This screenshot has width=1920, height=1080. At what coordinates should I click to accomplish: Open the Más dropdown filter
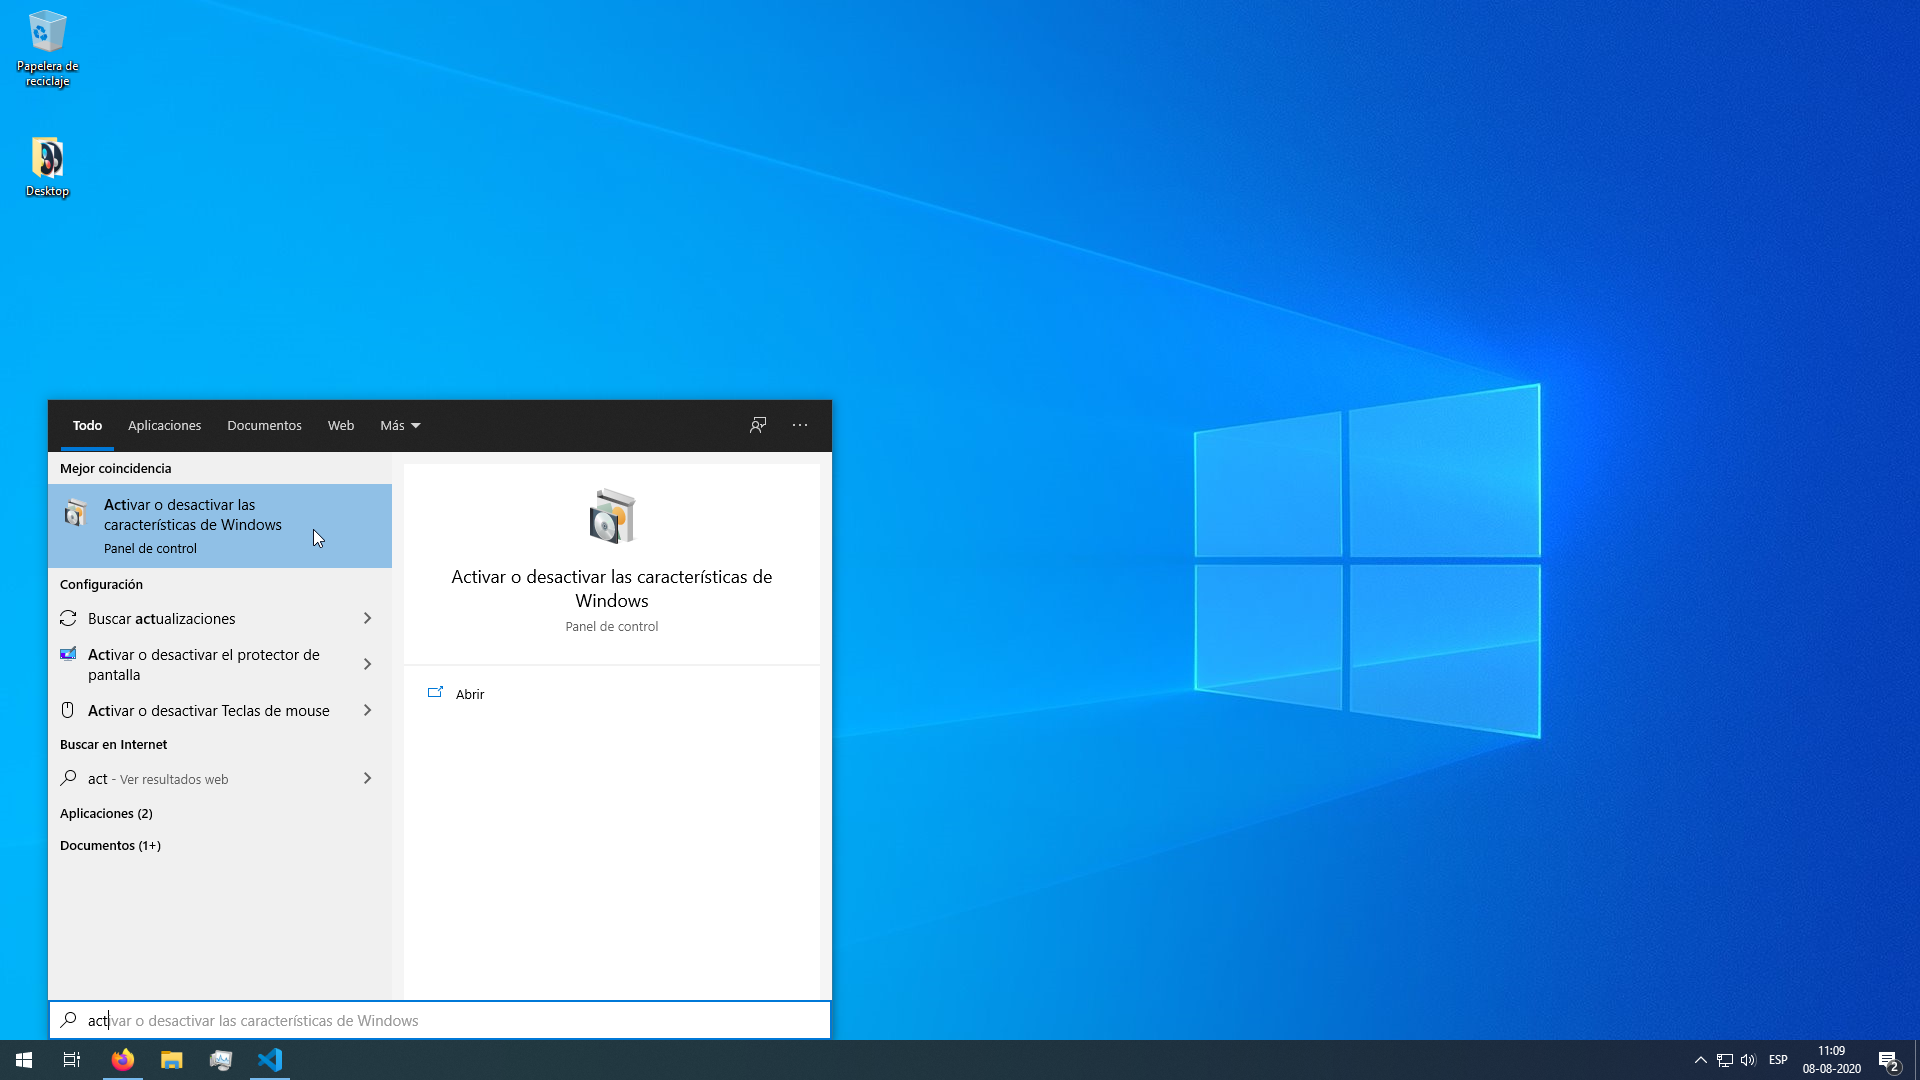400,425
